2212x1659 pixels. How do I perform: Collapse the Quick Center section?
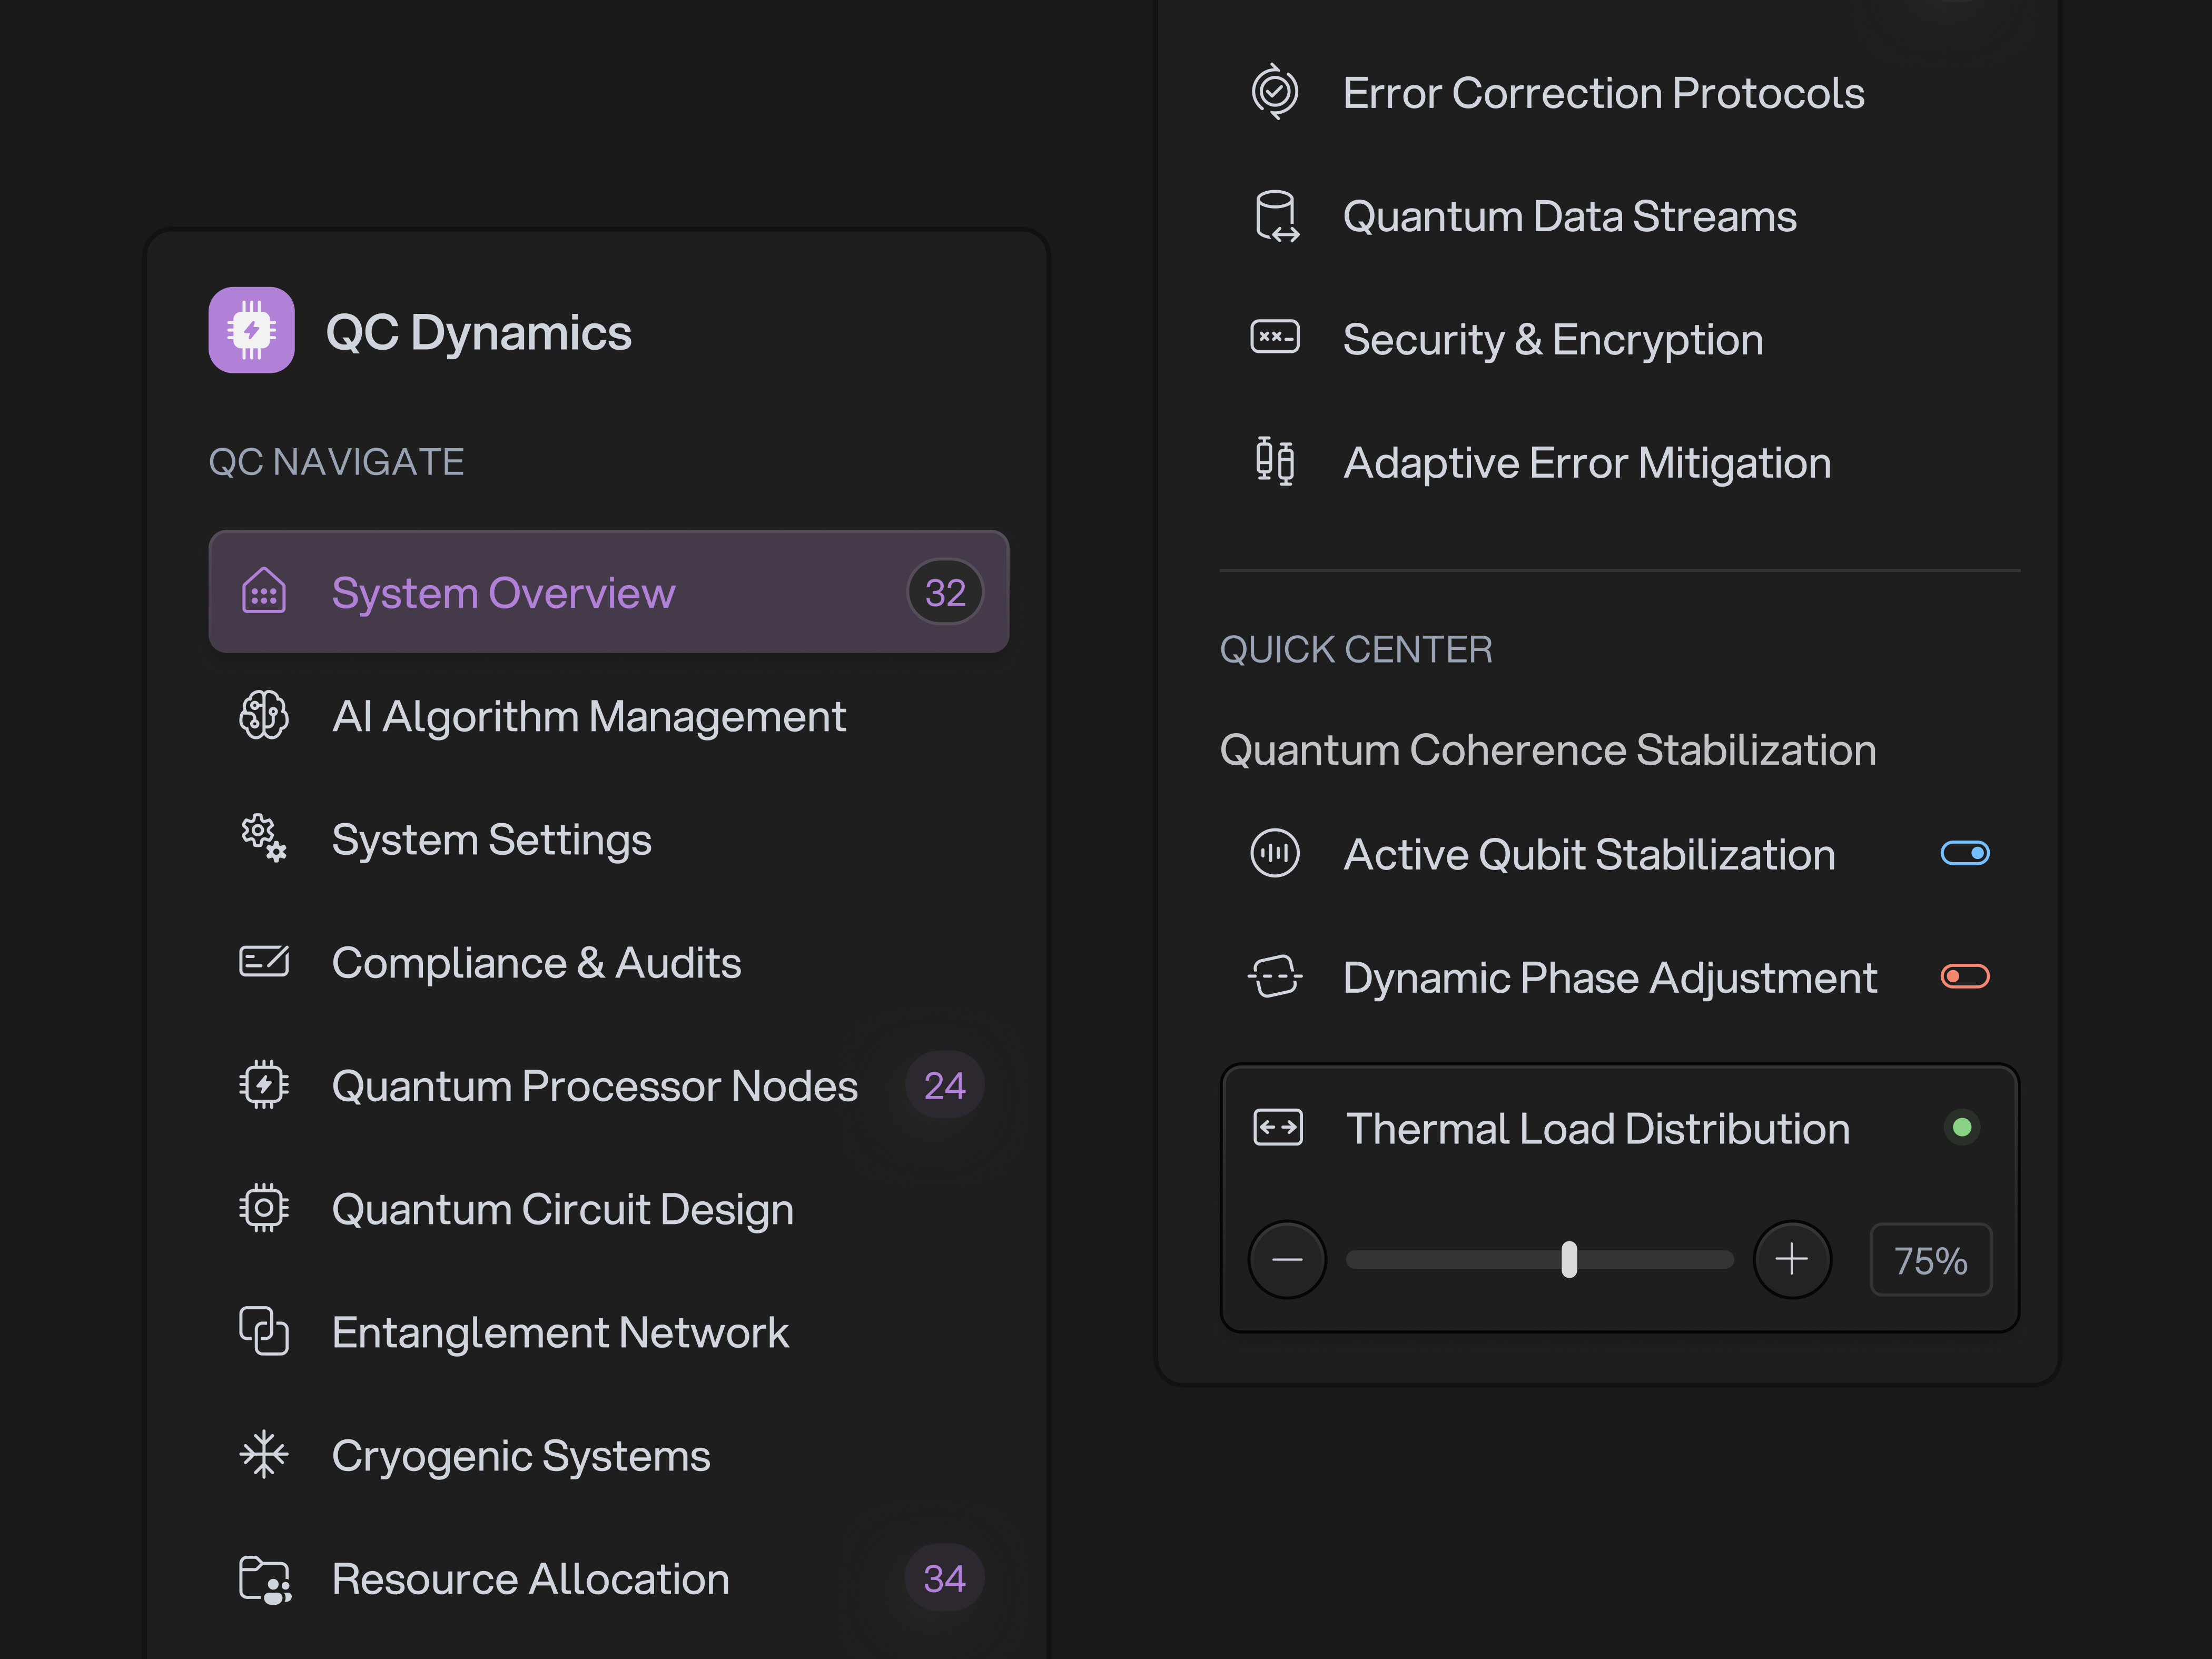pyautogui.click(x=1356, y=649)
